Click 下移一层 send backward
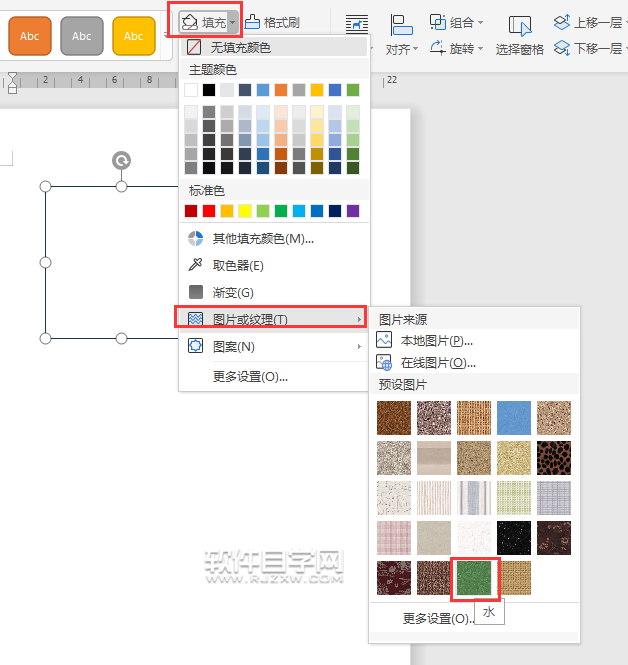Screen dimensions: 628x665 pos(589,48)
